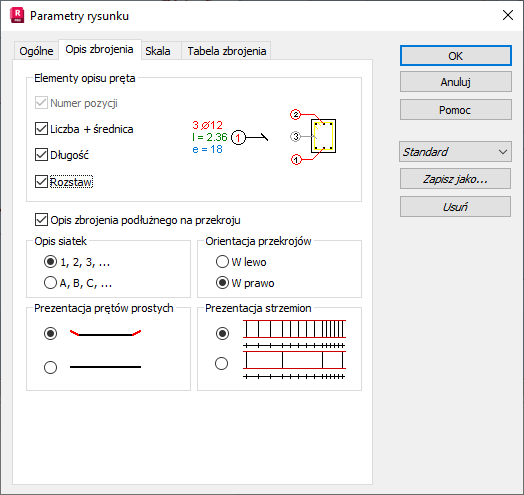Image resolution: width=524 pixels, height=495 pixels.
Task: Click the cross-section preview with numbered bars
Action: tap(313, 137)
